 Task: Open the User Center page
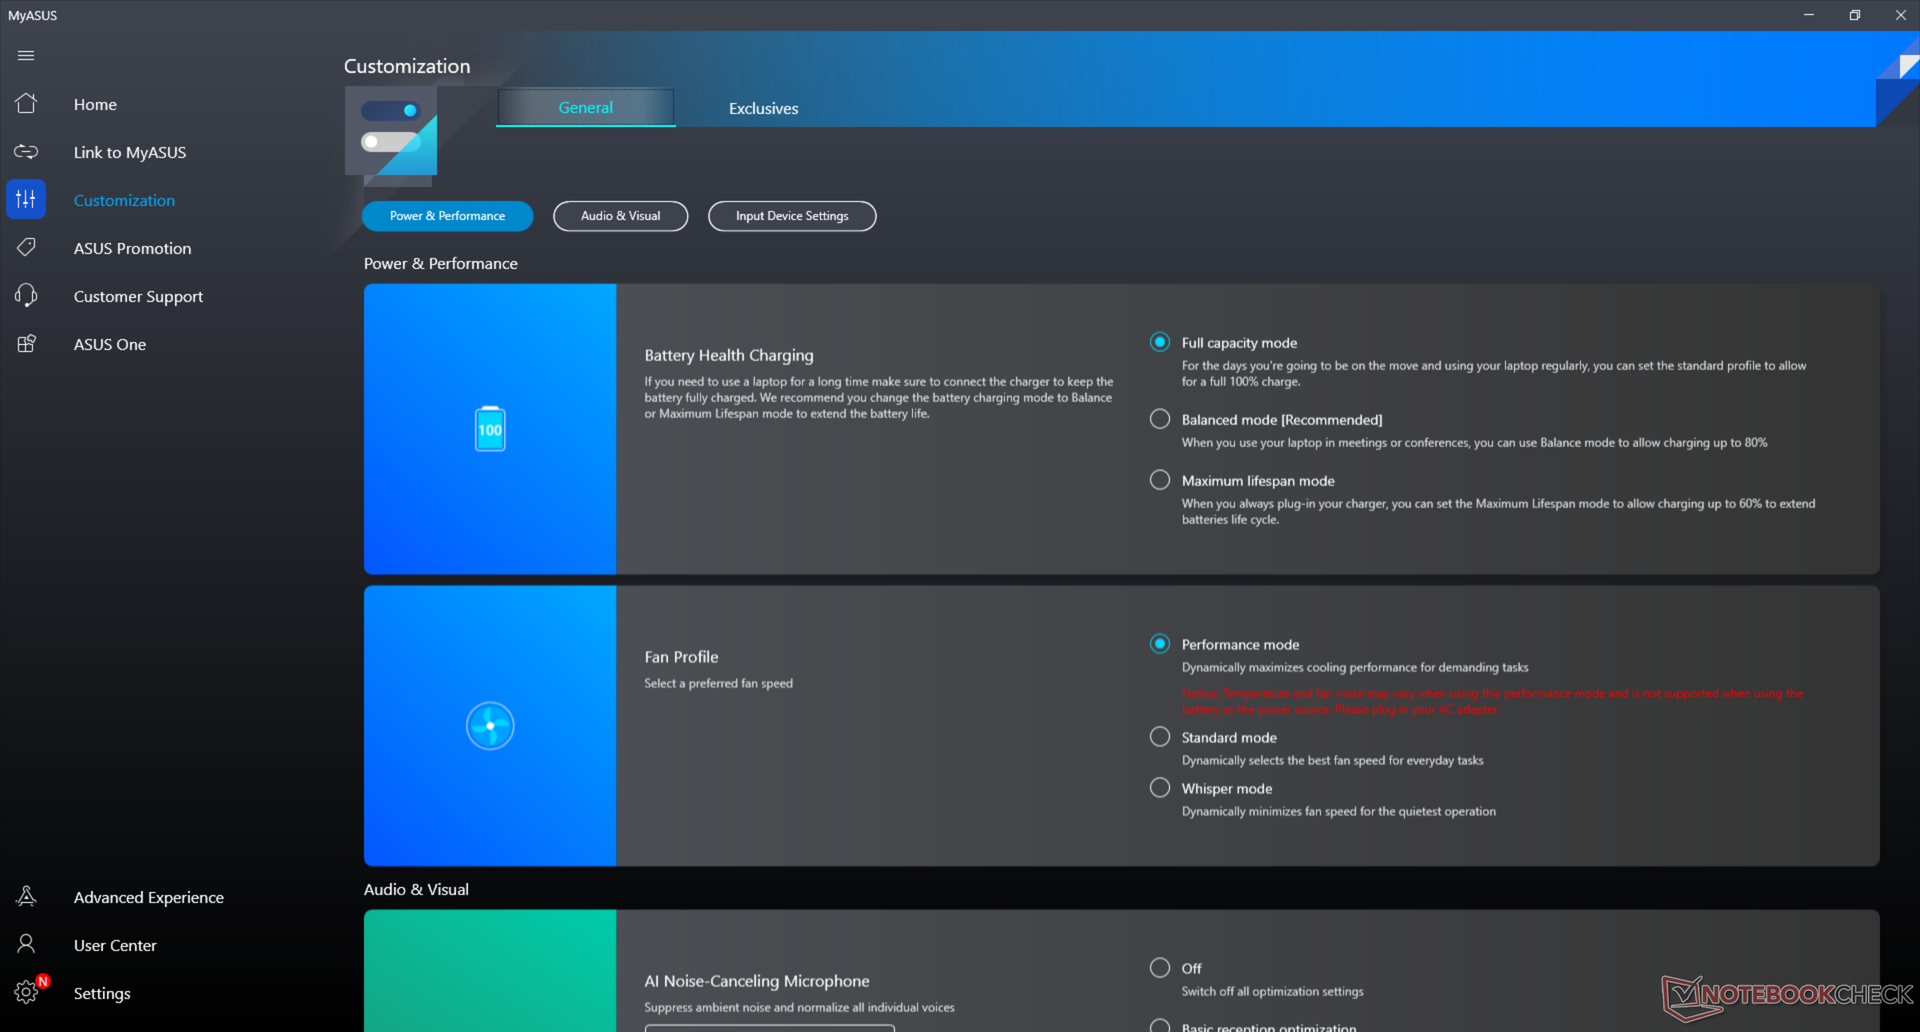click(115, 945)
